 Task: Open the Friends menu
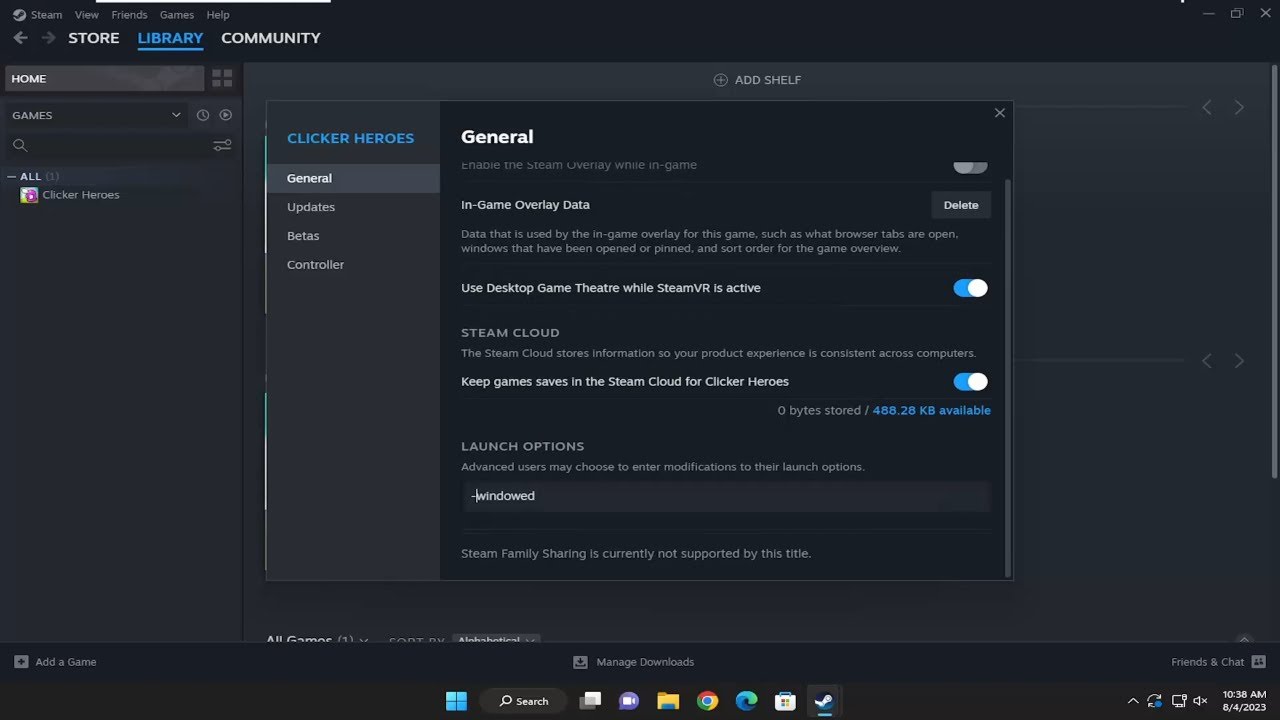129,15
